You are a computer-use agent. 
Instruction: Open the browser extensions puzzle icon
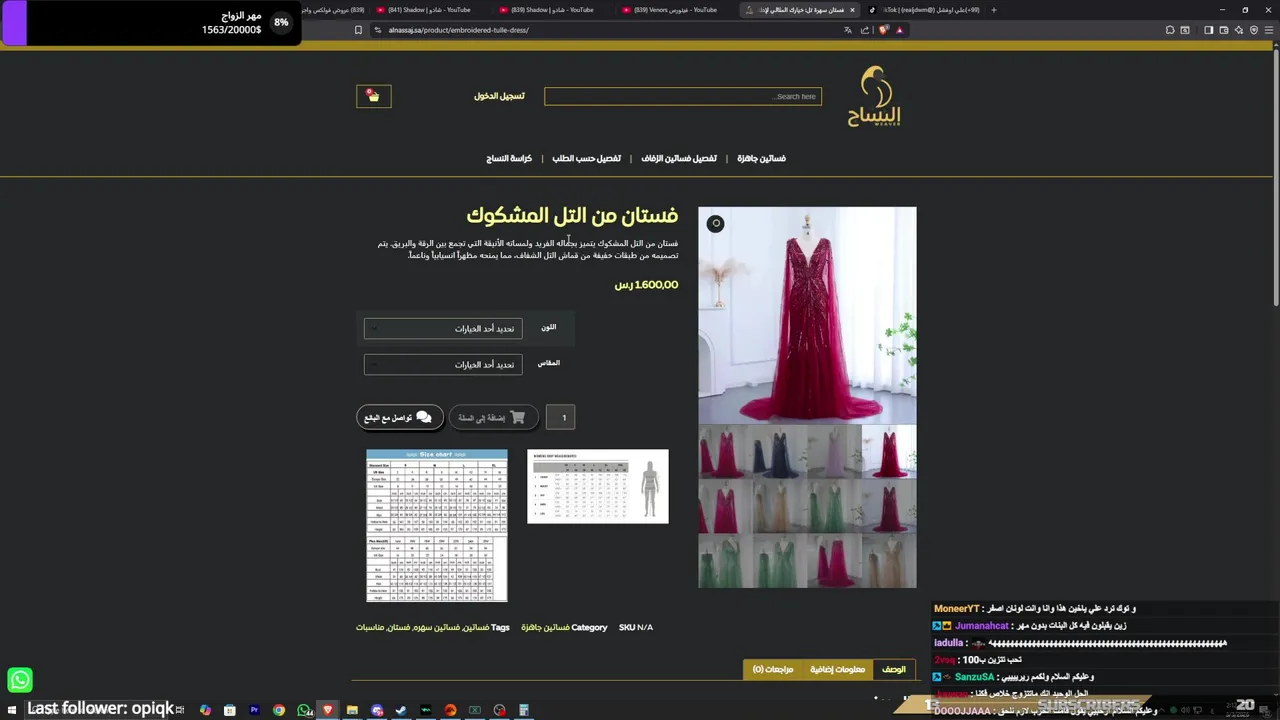pos(1170,30)
